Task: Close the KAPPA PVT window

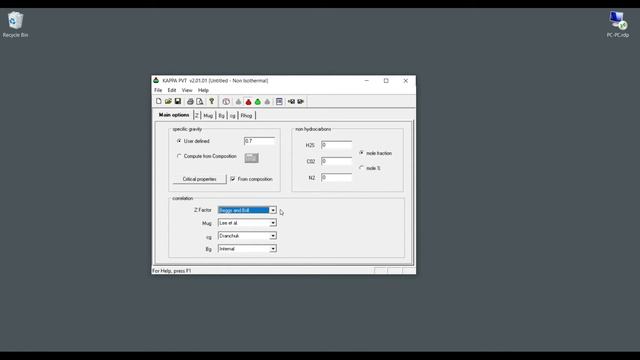Action: (405, 81)
